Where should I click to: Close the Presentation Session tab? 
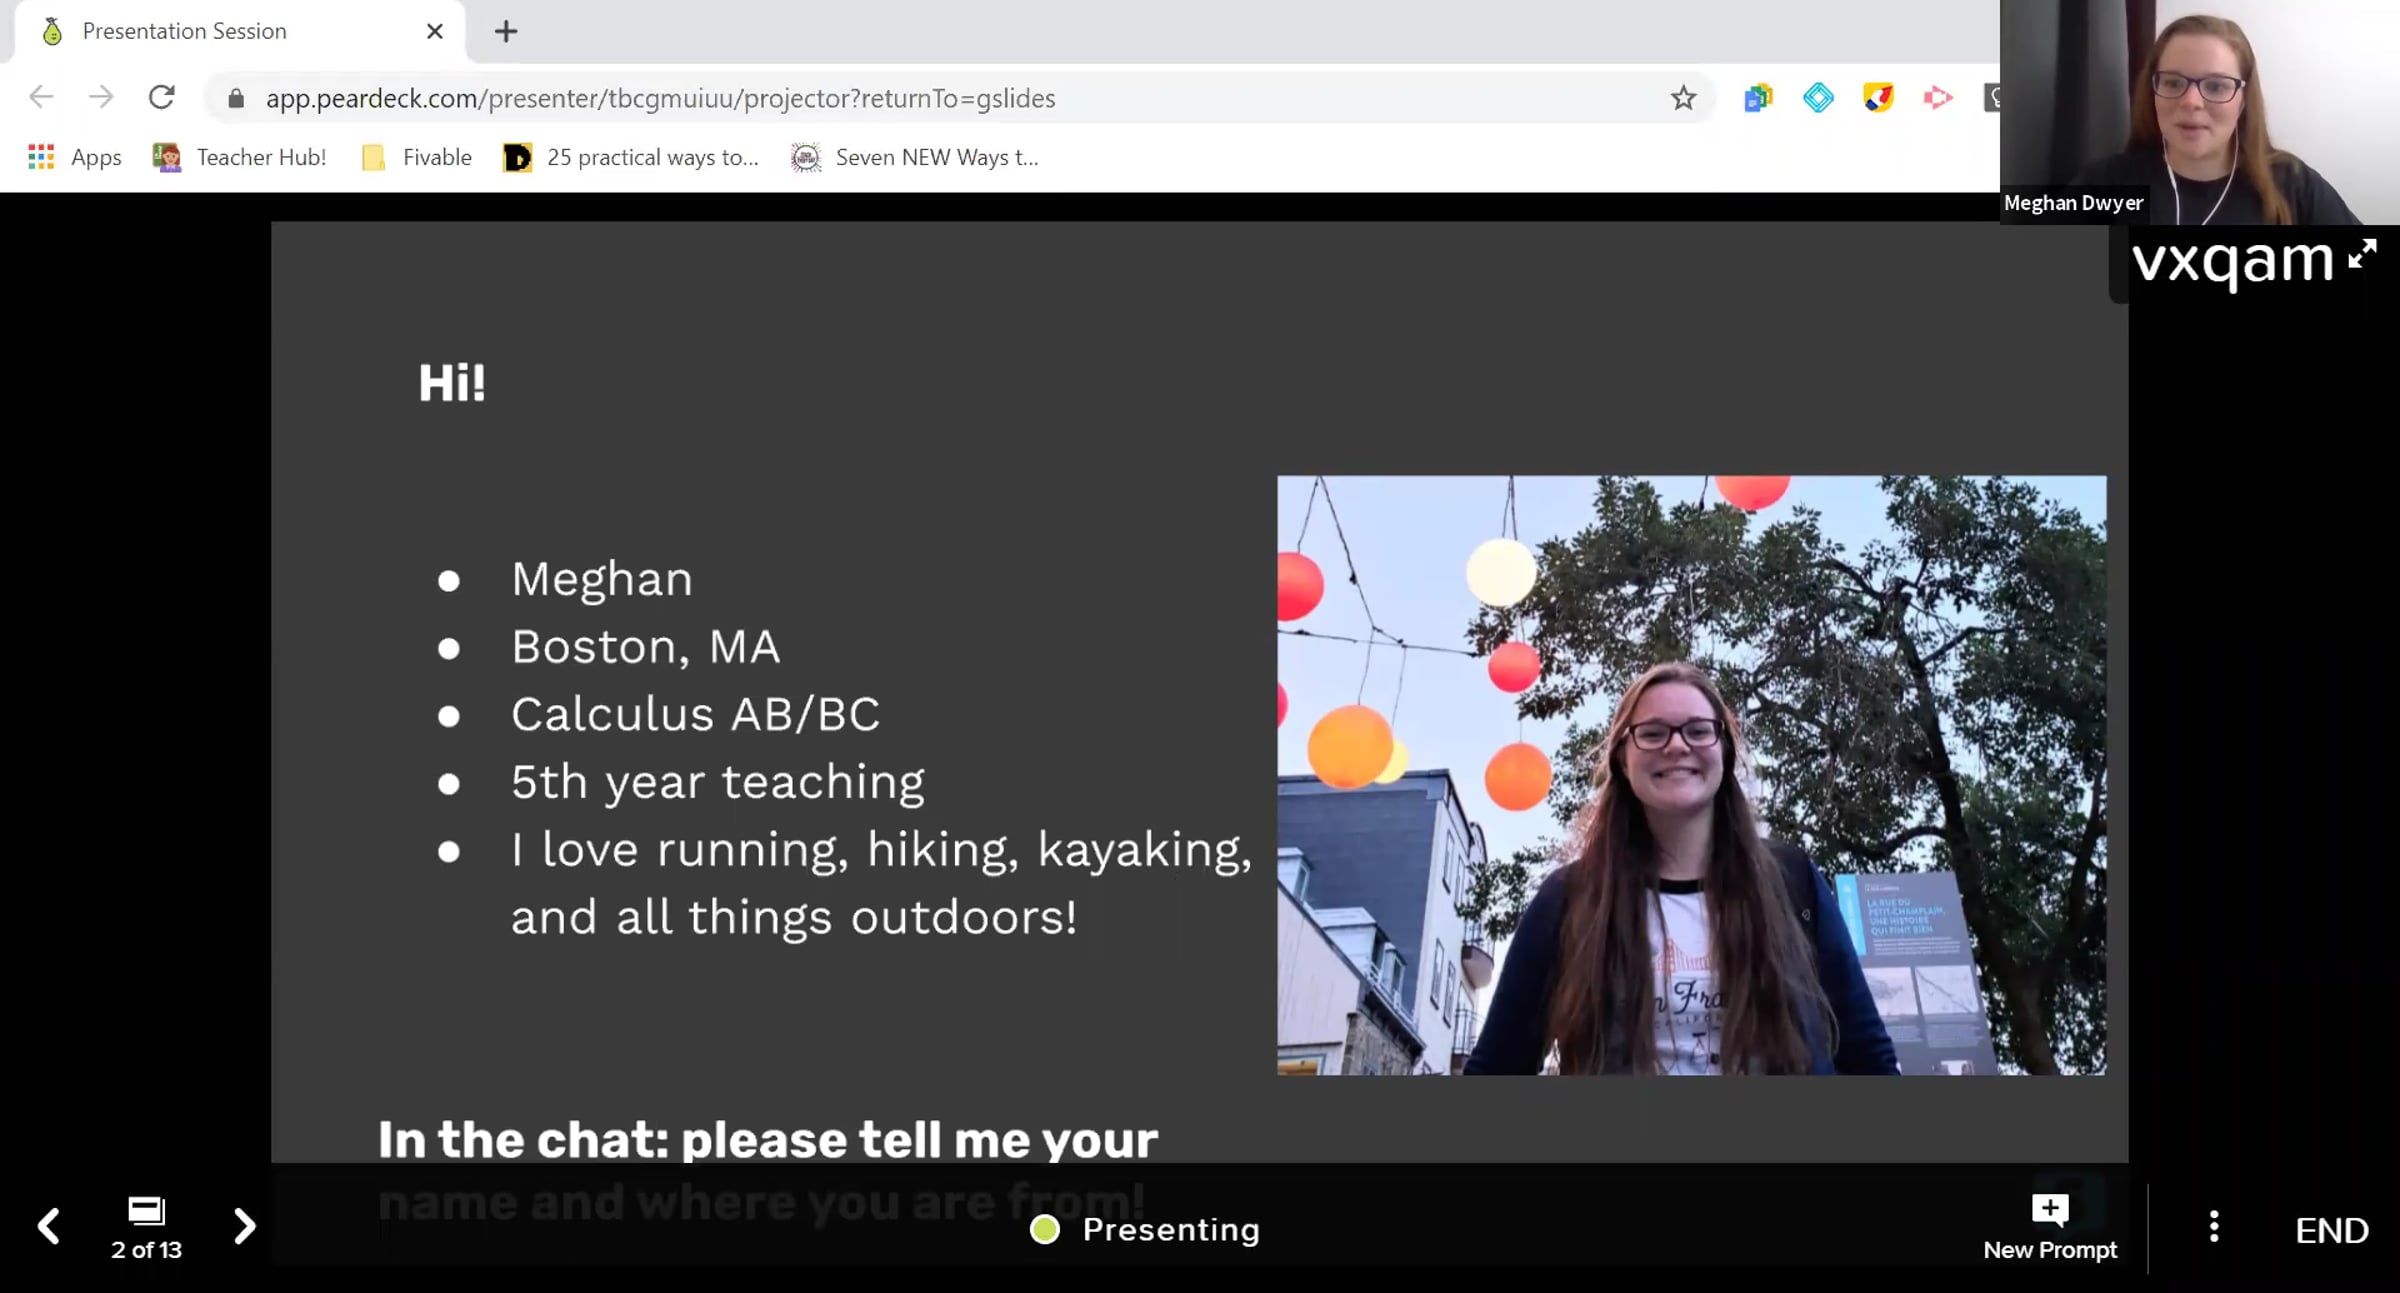(435, 32)
